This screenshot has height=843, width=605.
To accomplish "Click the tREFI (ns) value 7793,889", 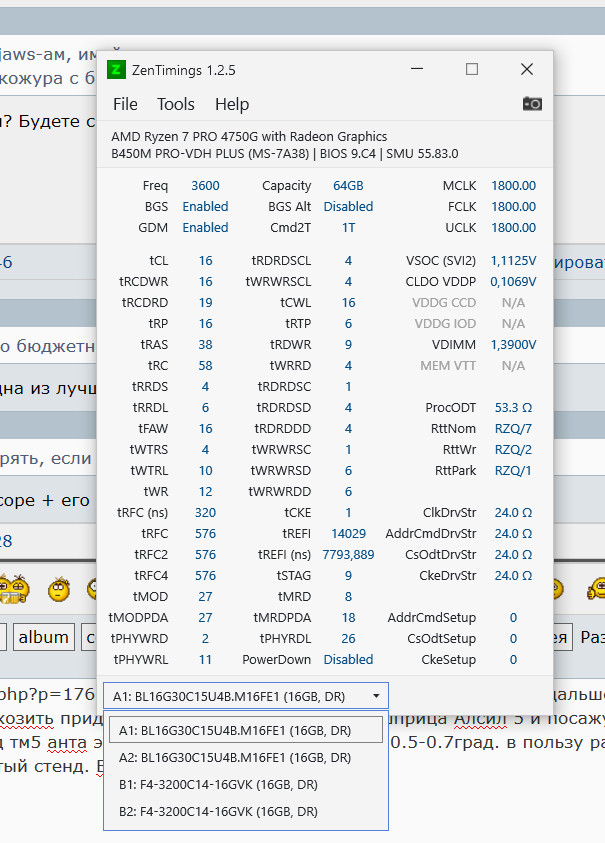I will (x=348, y=554).
